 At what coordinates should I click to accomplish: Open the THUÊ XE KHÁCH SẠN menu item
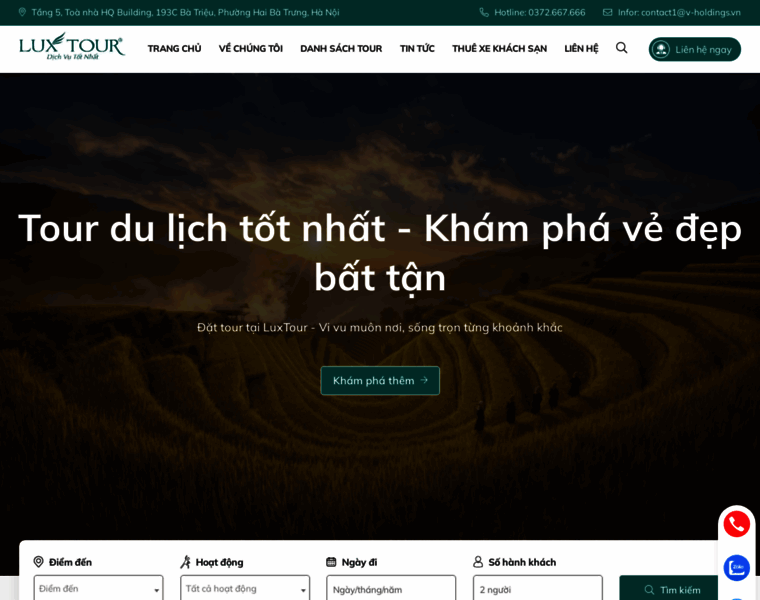(x=499, y=48)
